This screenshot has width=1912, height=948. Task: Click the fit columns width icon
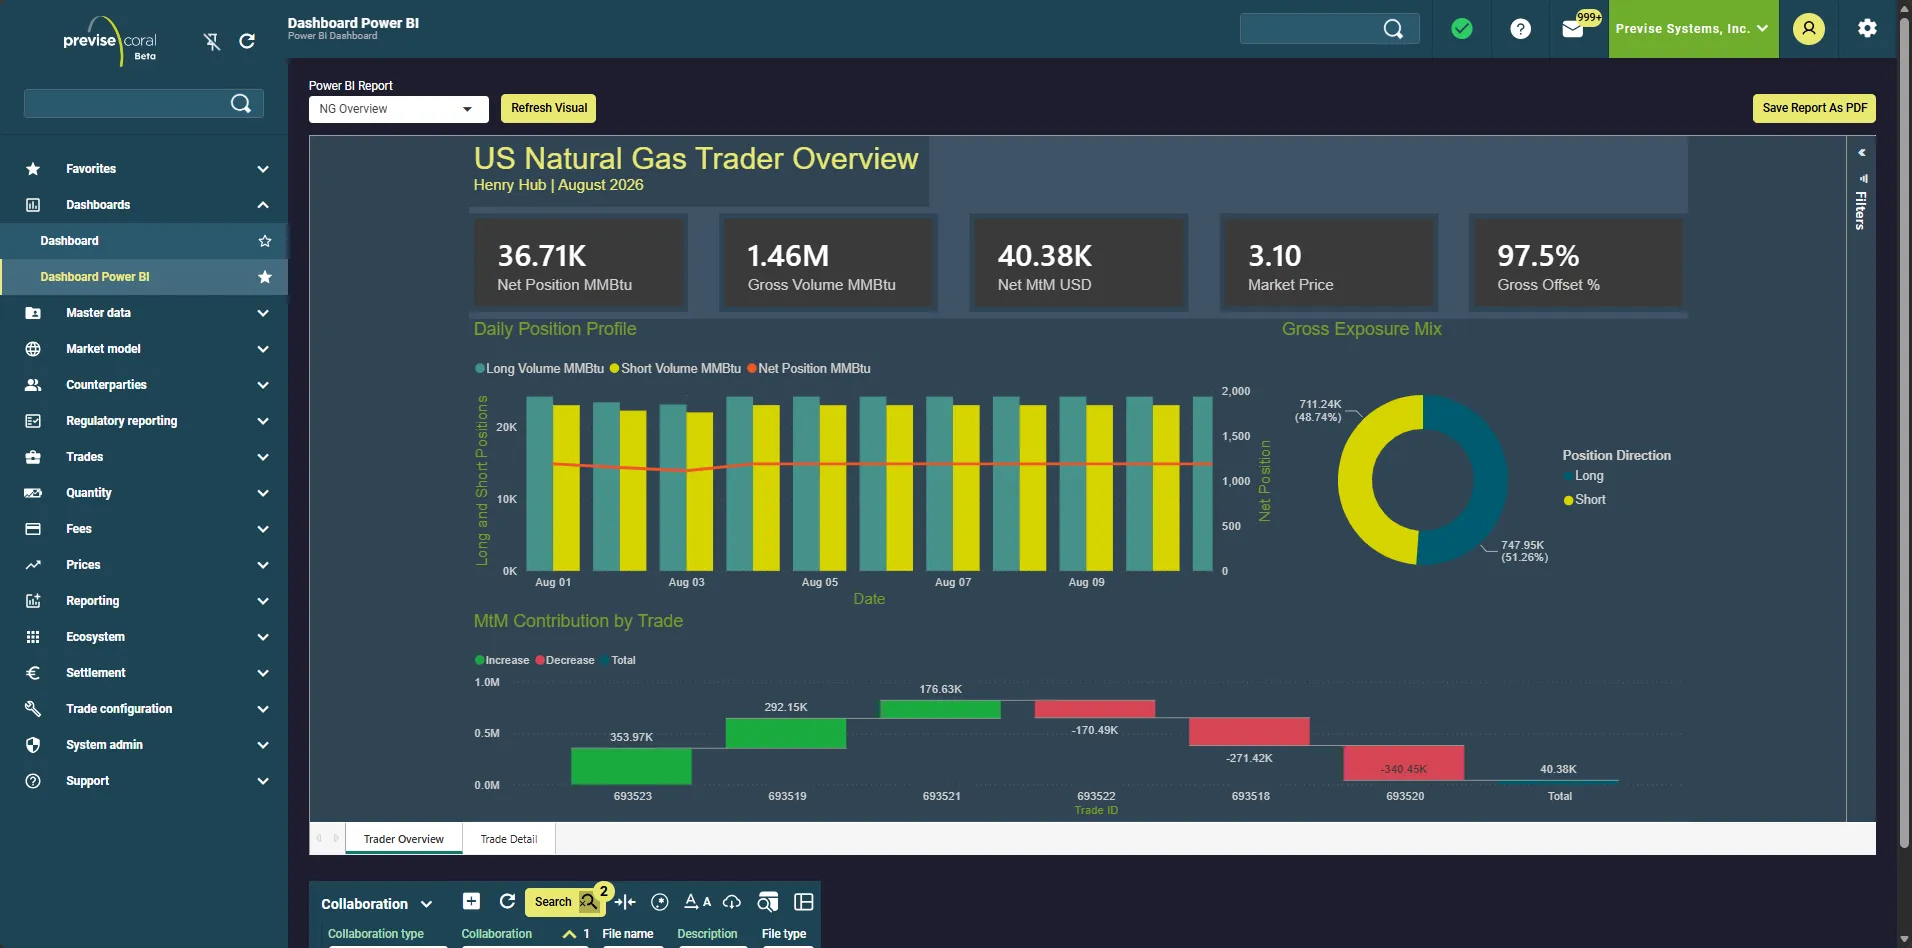pyautogui.click(x=625, y=902)
